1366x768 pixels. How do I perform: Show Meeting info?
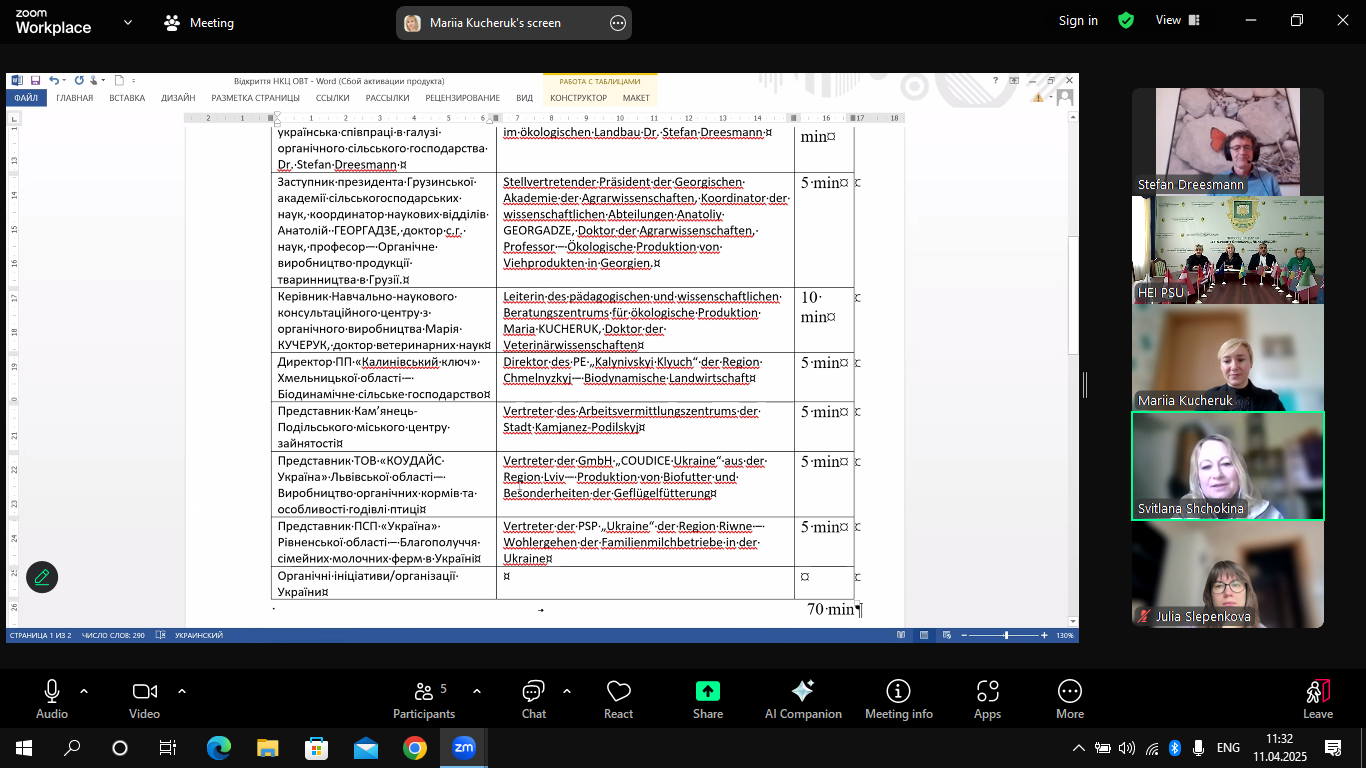point(898,692)
